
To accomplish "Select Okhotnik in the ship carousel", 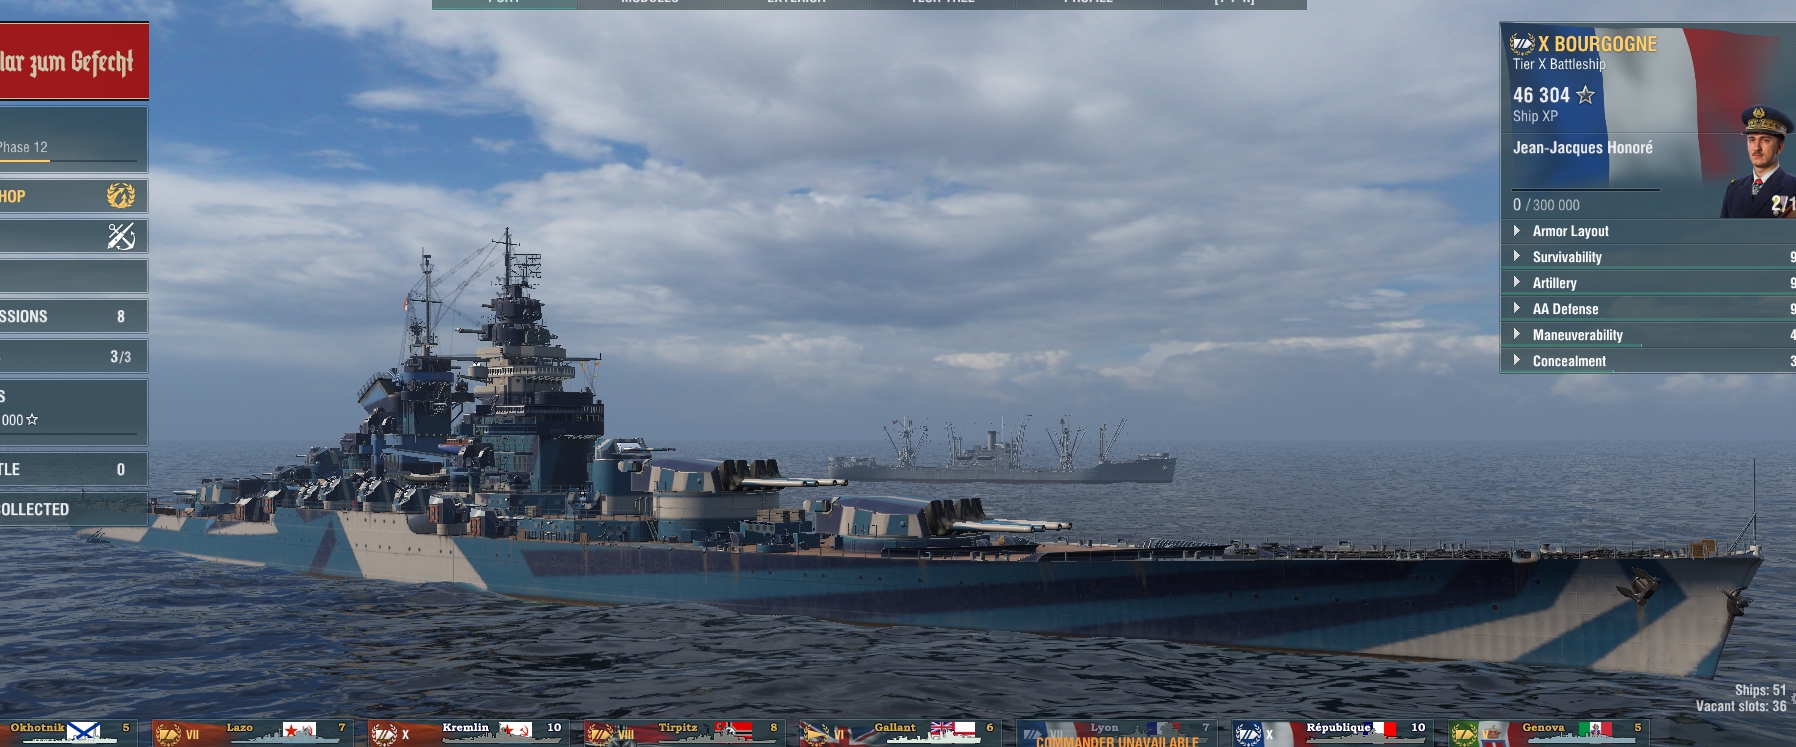I will (x=67, y=733).
